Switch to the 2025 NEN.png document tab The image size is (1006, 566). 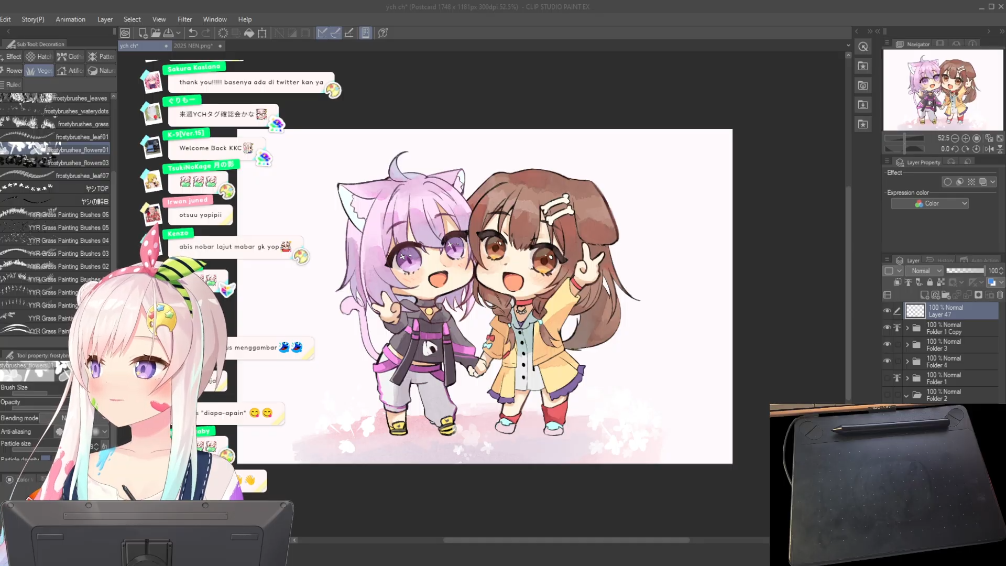[x=194, y=46]
